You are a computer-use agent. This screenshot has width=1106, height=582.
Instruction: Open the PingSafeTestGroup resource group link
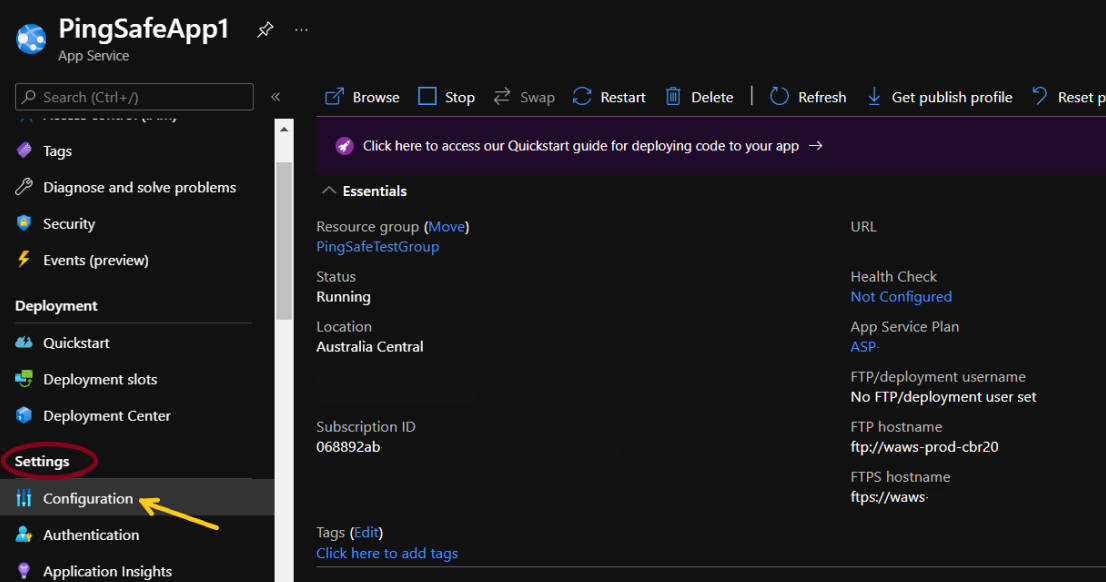[377, 247]
